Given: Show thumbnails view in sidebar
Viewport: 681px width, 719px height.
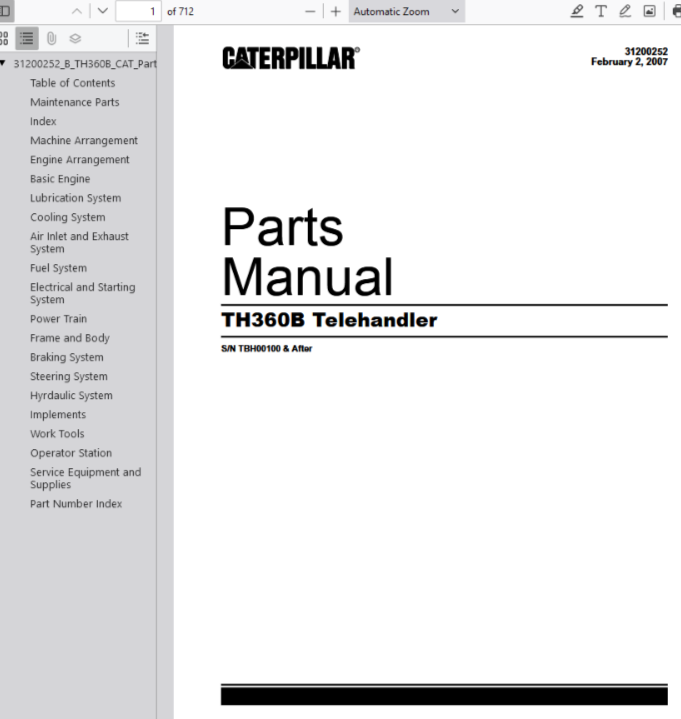Looking at the screenshot, I should (x=4, y=38).
